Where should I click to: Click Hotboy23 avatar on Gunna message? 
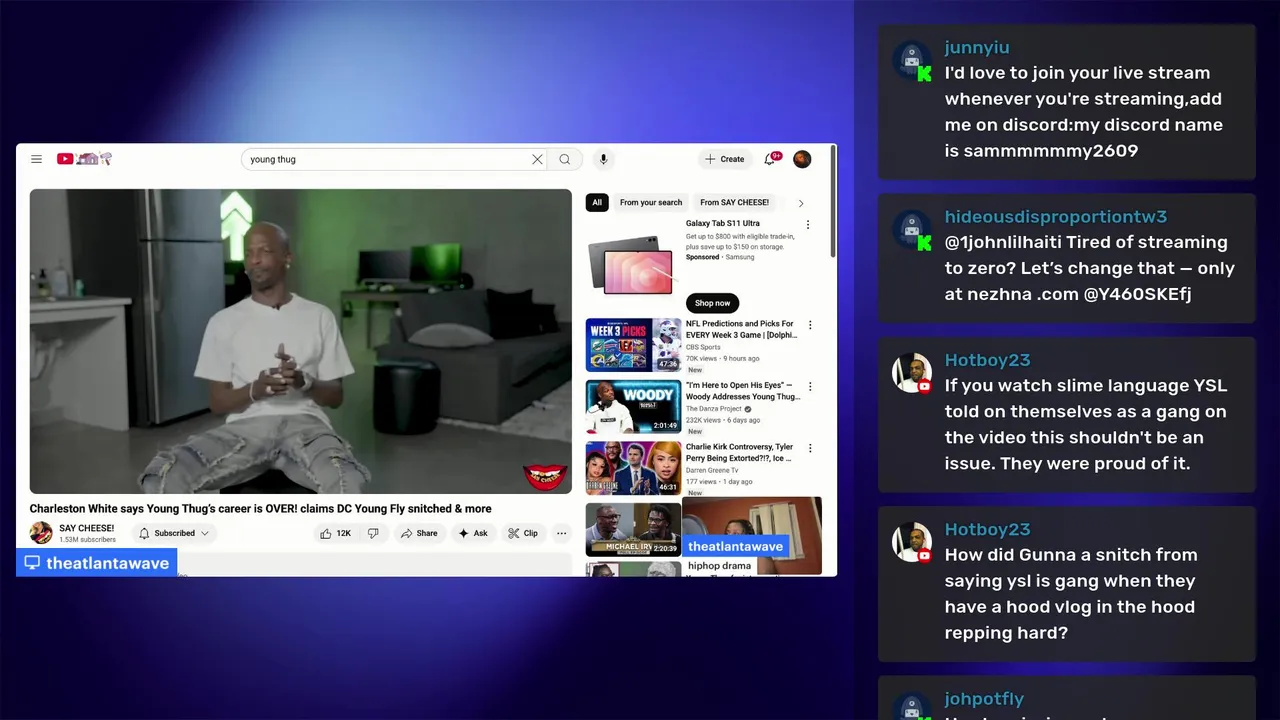pos(912,542)
